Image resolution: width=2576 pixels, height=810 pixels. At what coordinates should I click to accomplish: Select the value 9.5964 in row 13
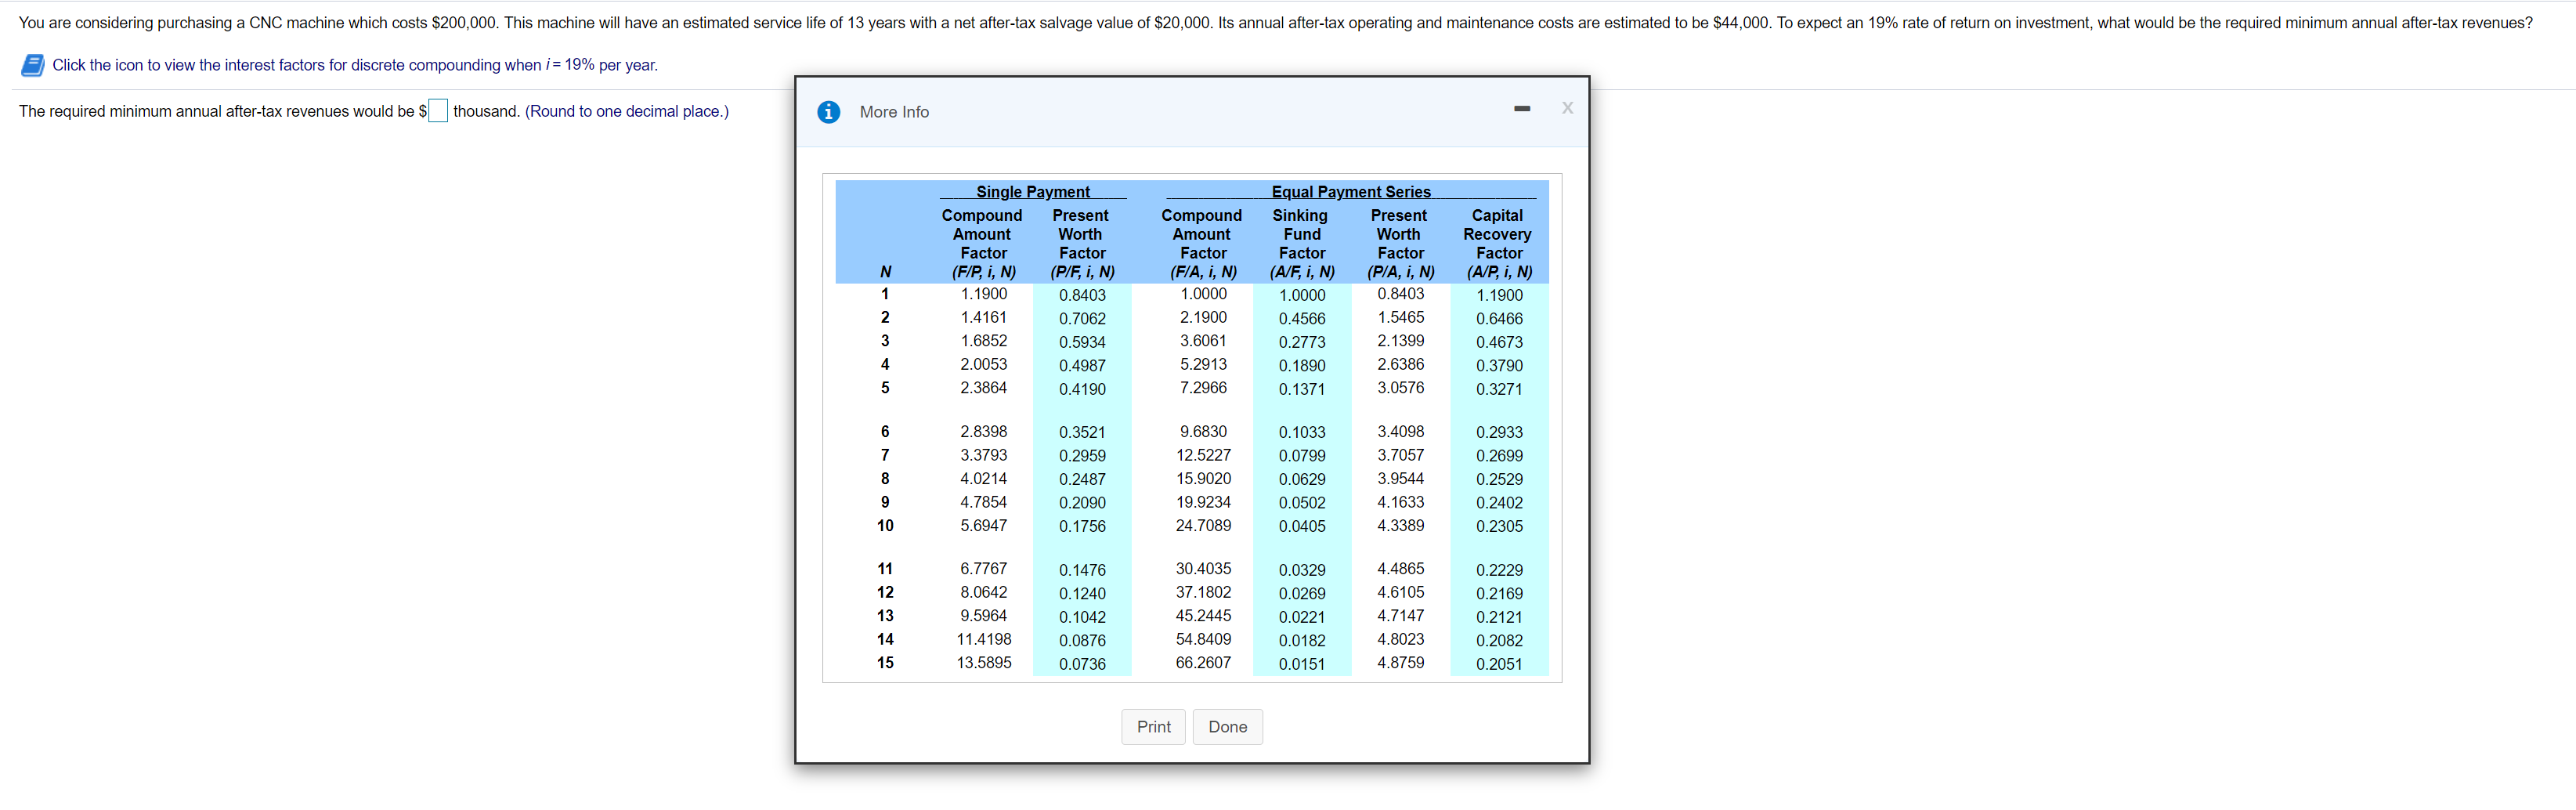pyautogui.click(x=984, y=616)
